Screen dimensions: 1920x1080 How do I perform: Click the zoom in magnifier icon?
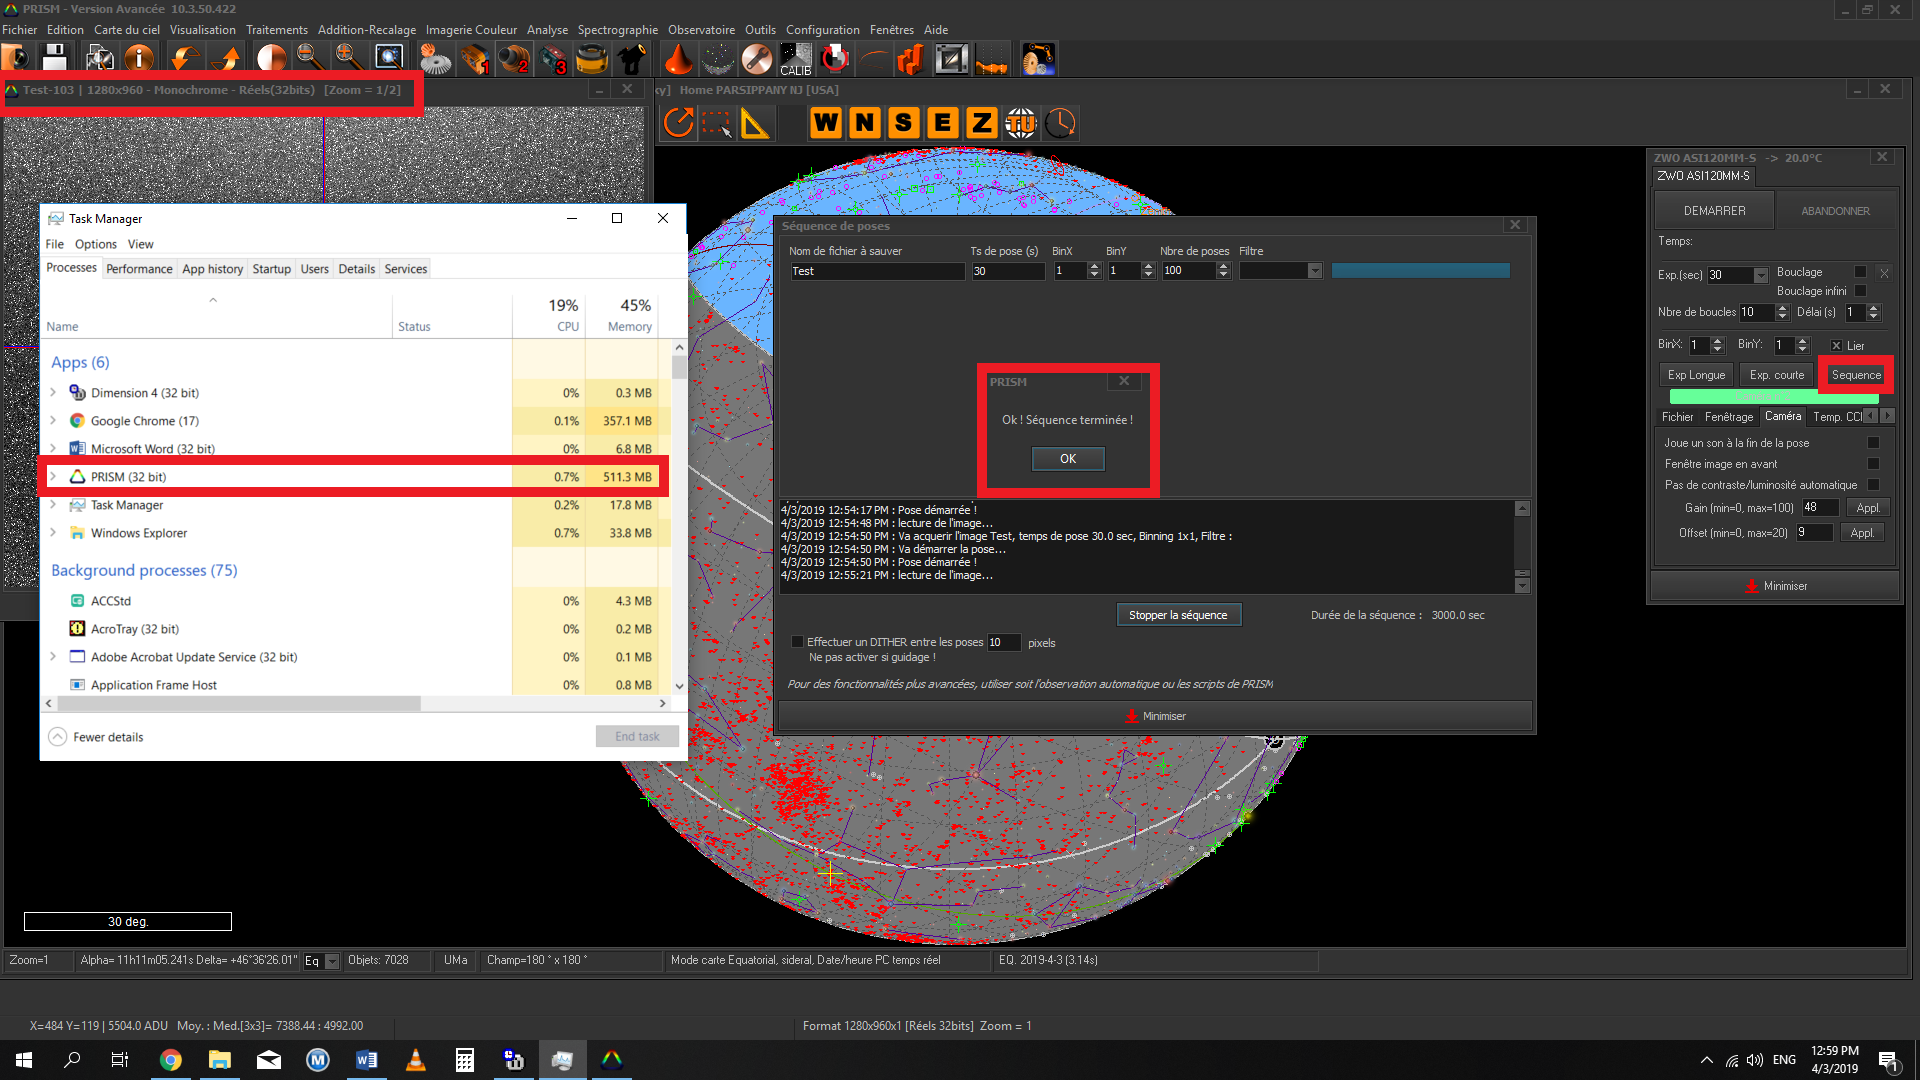click(x=349, y=59)
